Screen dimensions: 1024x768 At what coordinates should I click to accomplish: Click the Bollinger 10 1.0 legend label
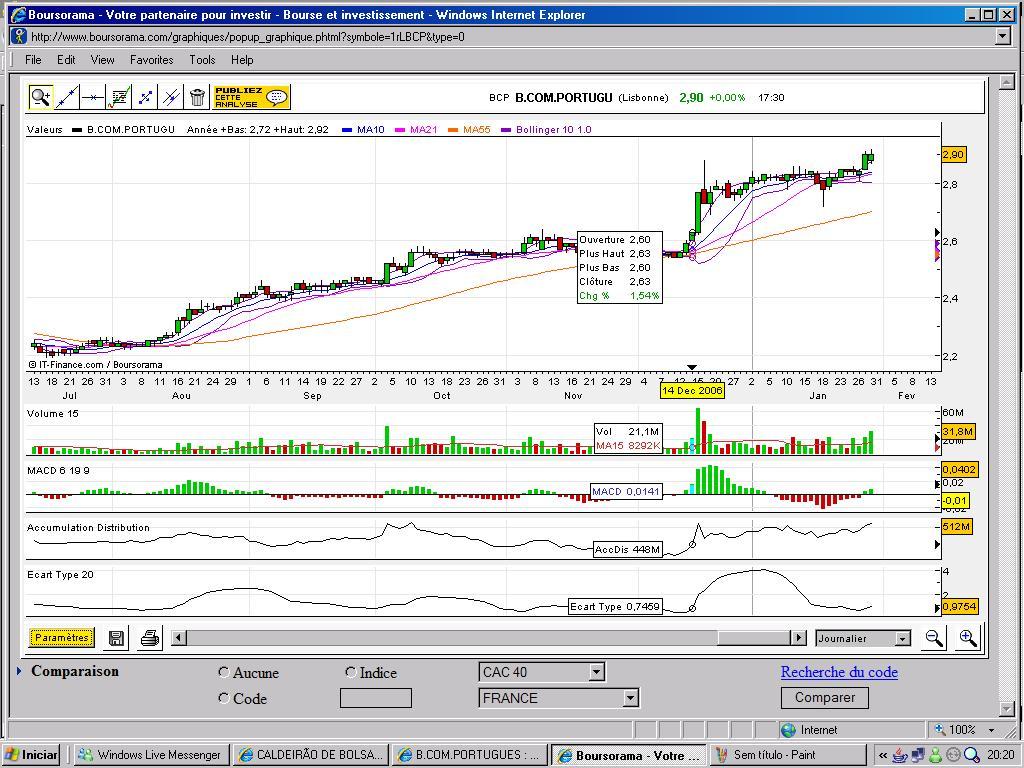(x=554, y=129)
